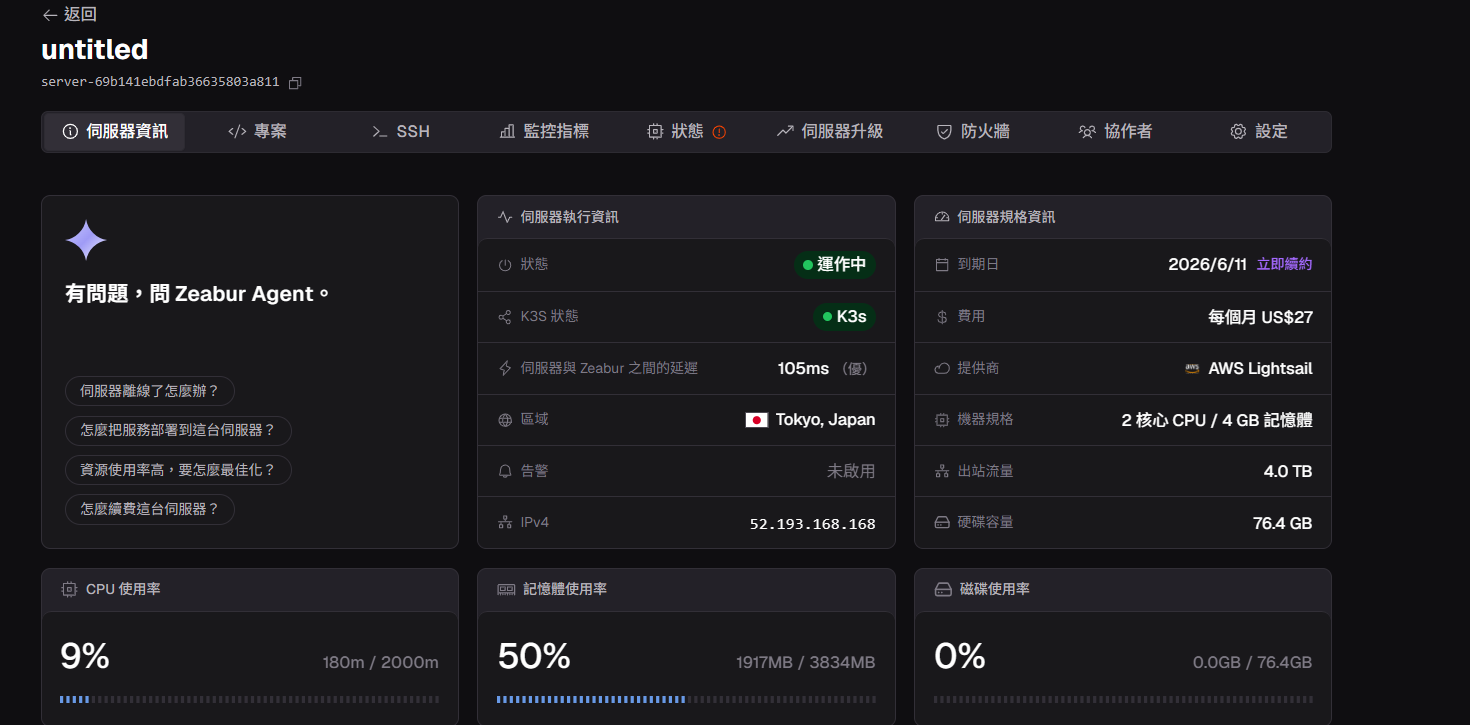Click the Zeabur Agent sparkle icon
1470x725 pixels.
[86, 240]
